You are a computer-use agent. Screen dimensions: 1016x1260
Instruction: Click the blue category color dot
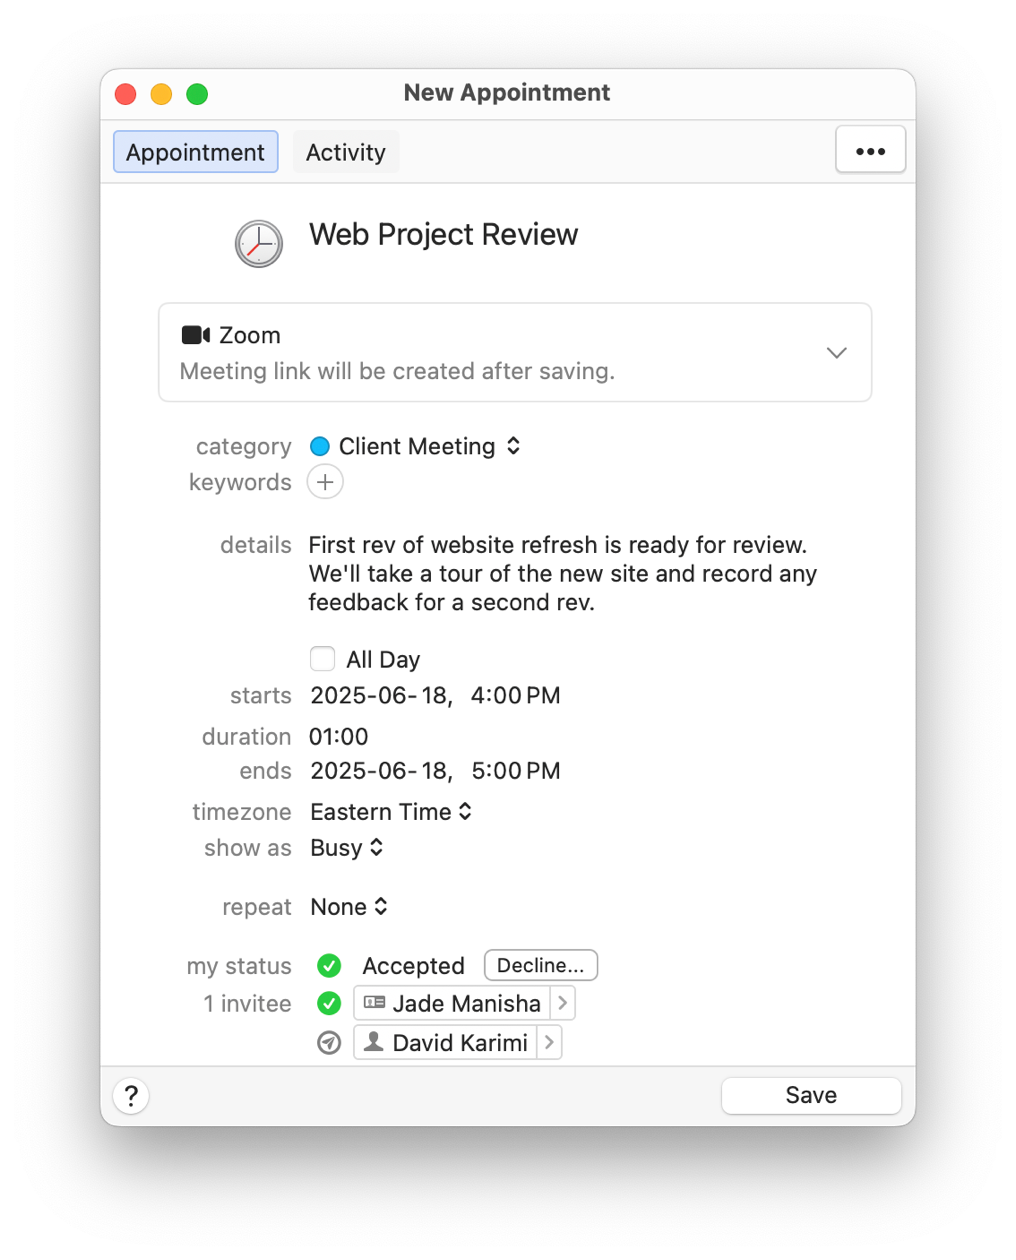[x=320, y=446]
